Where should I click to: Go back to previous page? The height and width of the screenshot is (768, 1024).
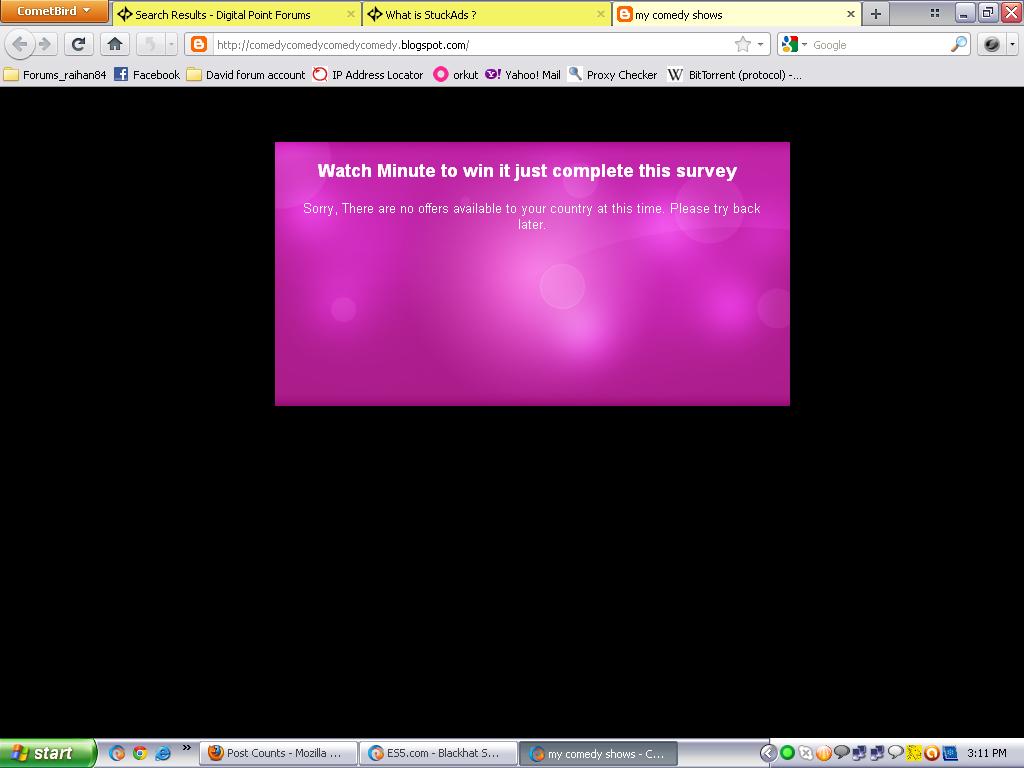tap(20, 44)
